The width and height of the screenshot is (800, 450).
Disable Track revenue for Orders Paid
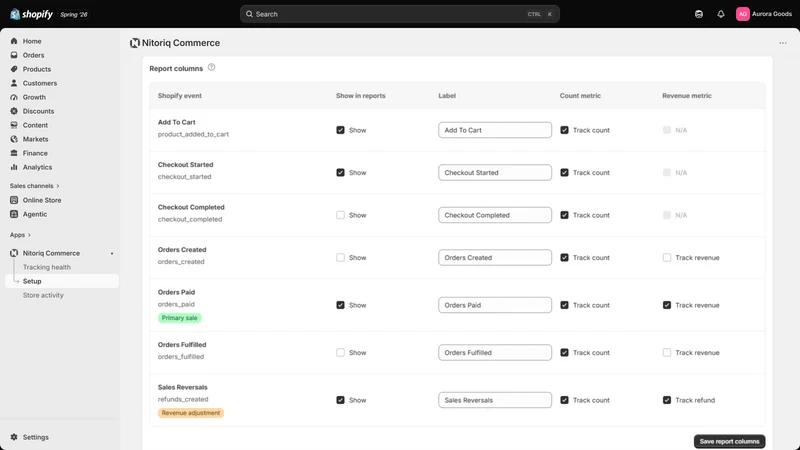coord(667,305)
